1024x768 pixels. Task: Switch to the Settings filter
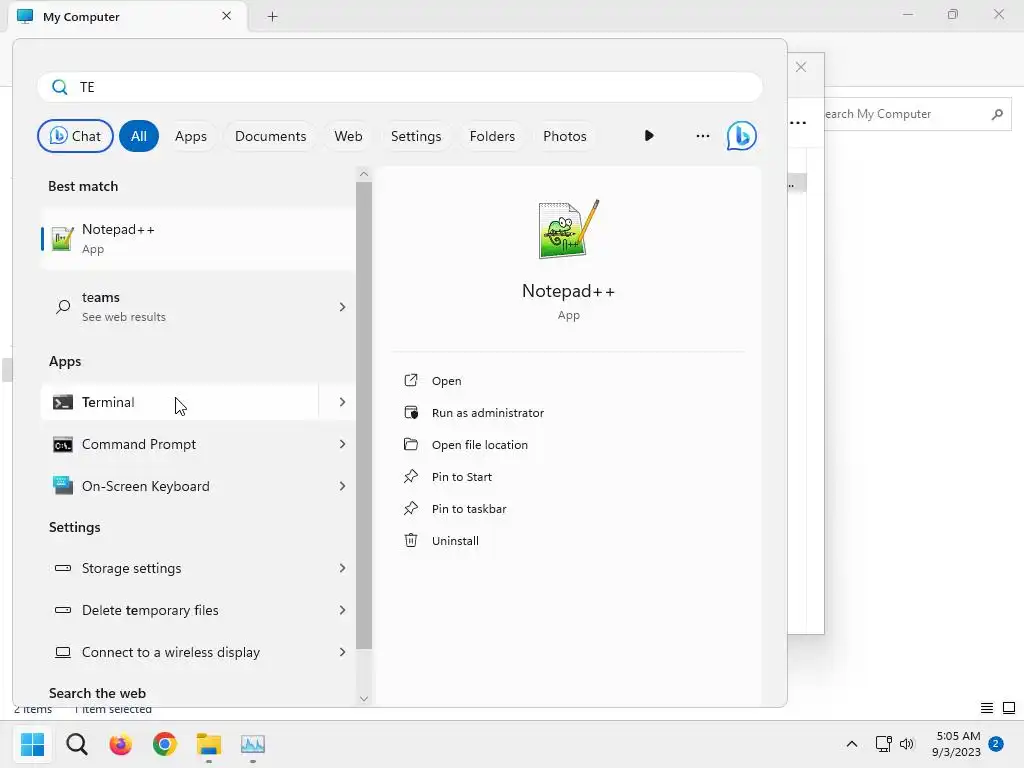416,136
